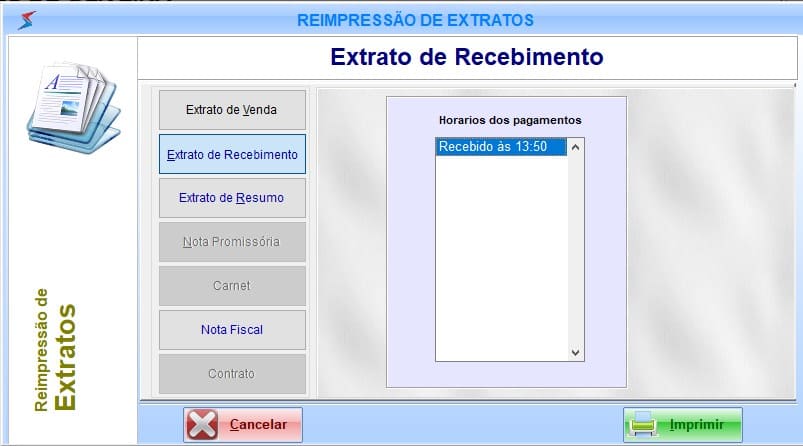Open Extrato de Resumo
Image resolution: width=803 pixels, height=446 pixels.
point(232,198)
